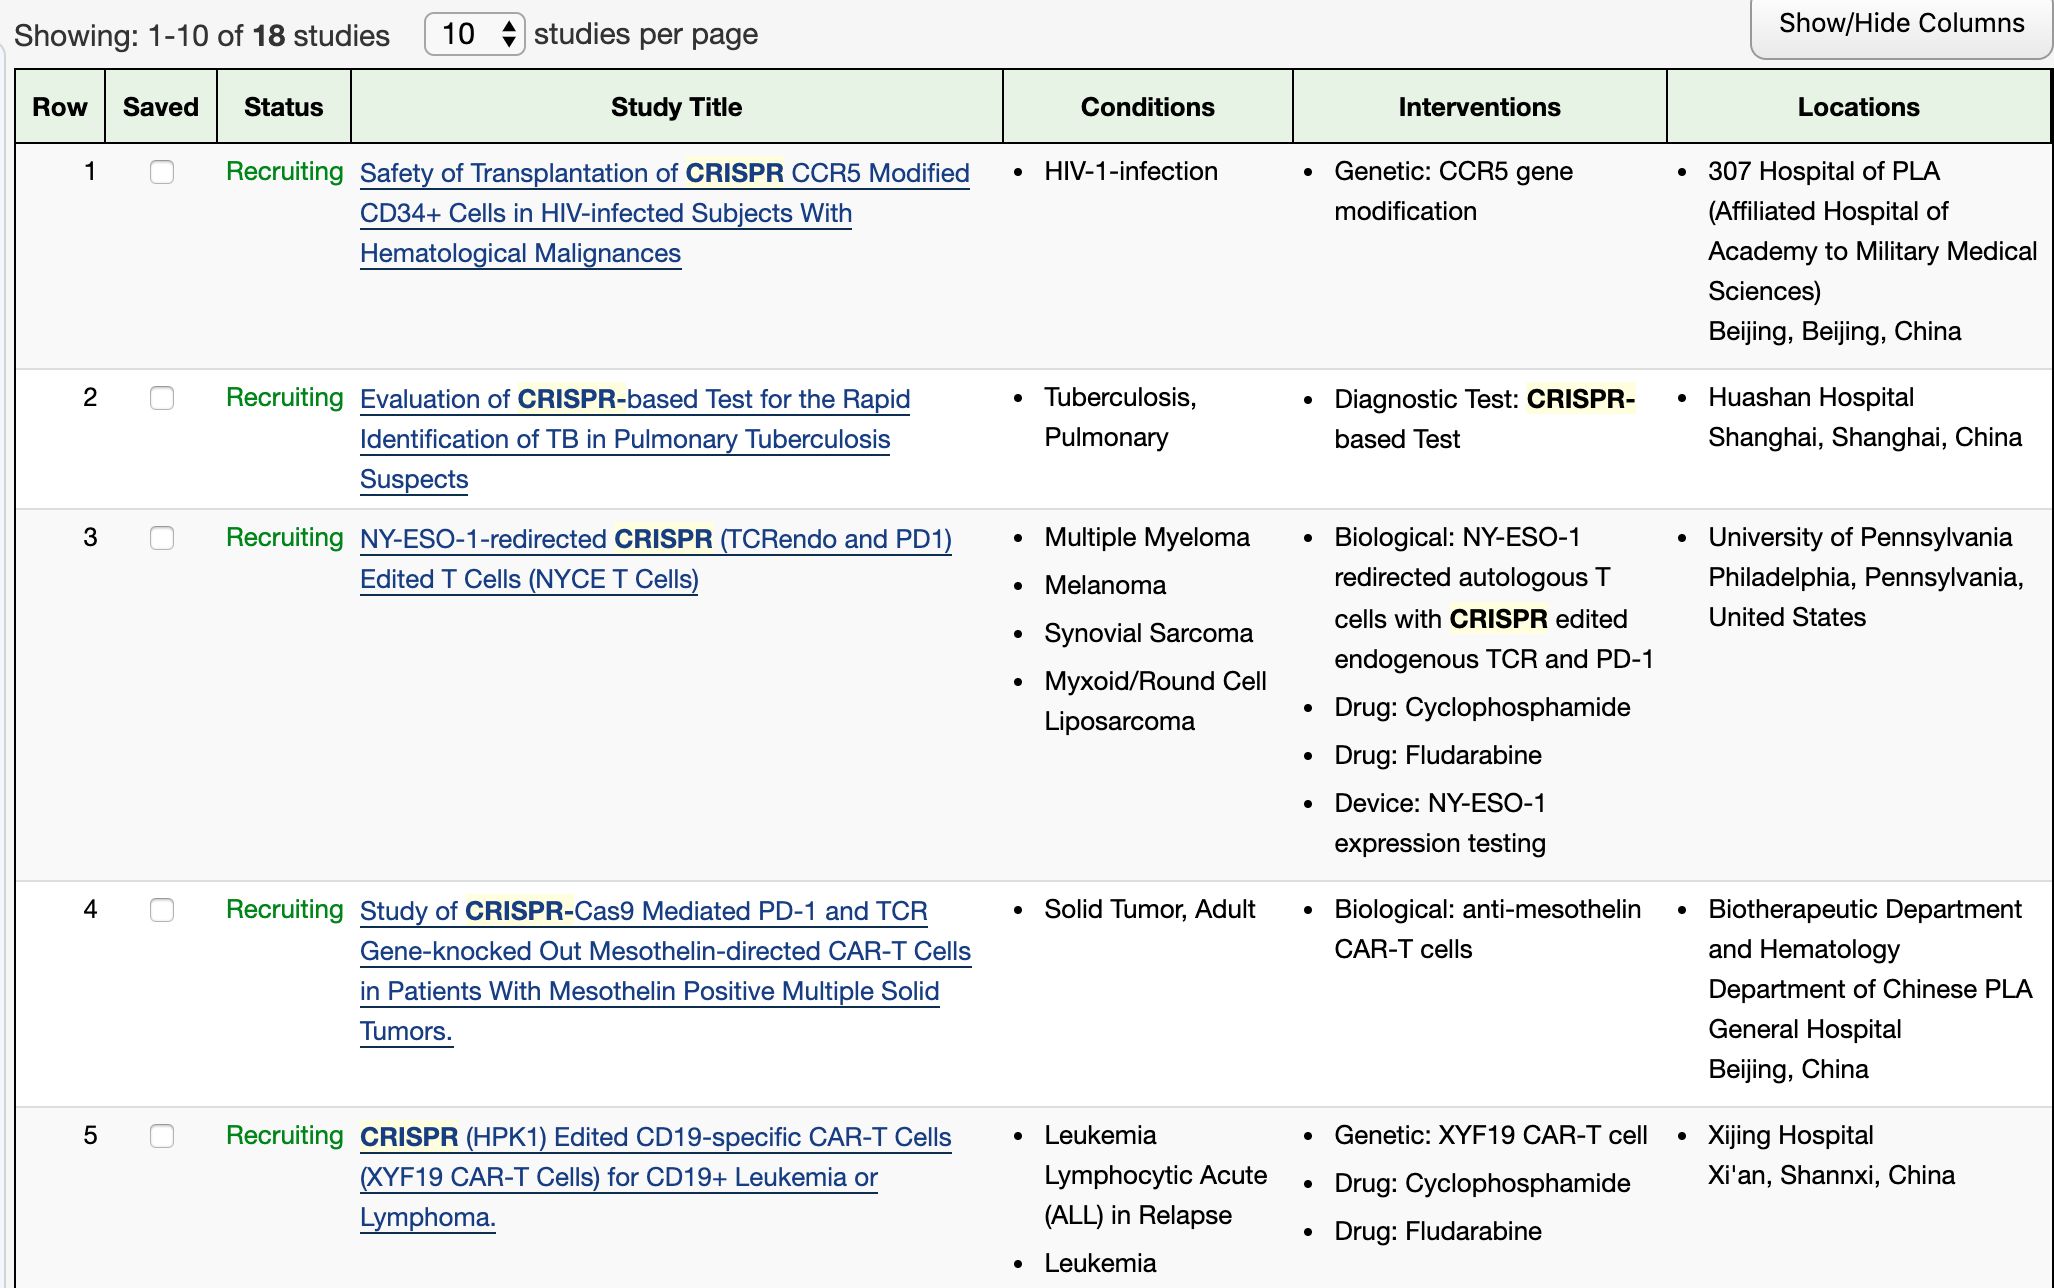2054x1288 pixels.
Task: Click 'Drug: Cyclophosphamide' in row 3
Action: pos(1482,707)
